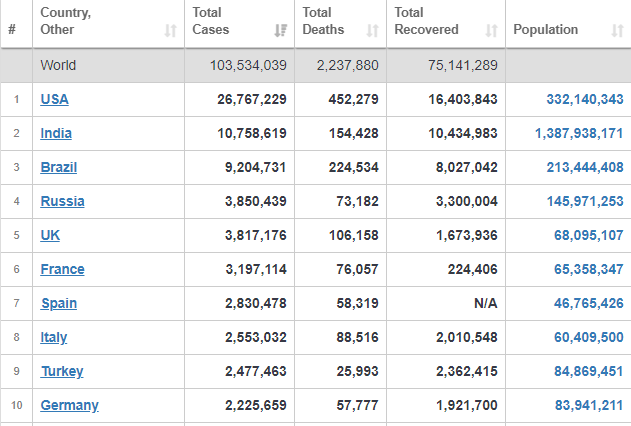This screenshot has height=426, width=631.
Task: Sort by Total Cases sort icon
Action: (280, 31)
